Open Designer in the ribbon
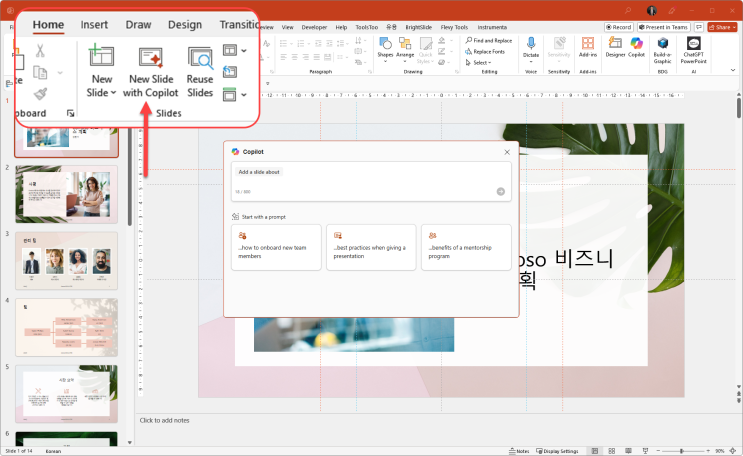The height and width of the screenshot is (456, 743). (615, 48)
